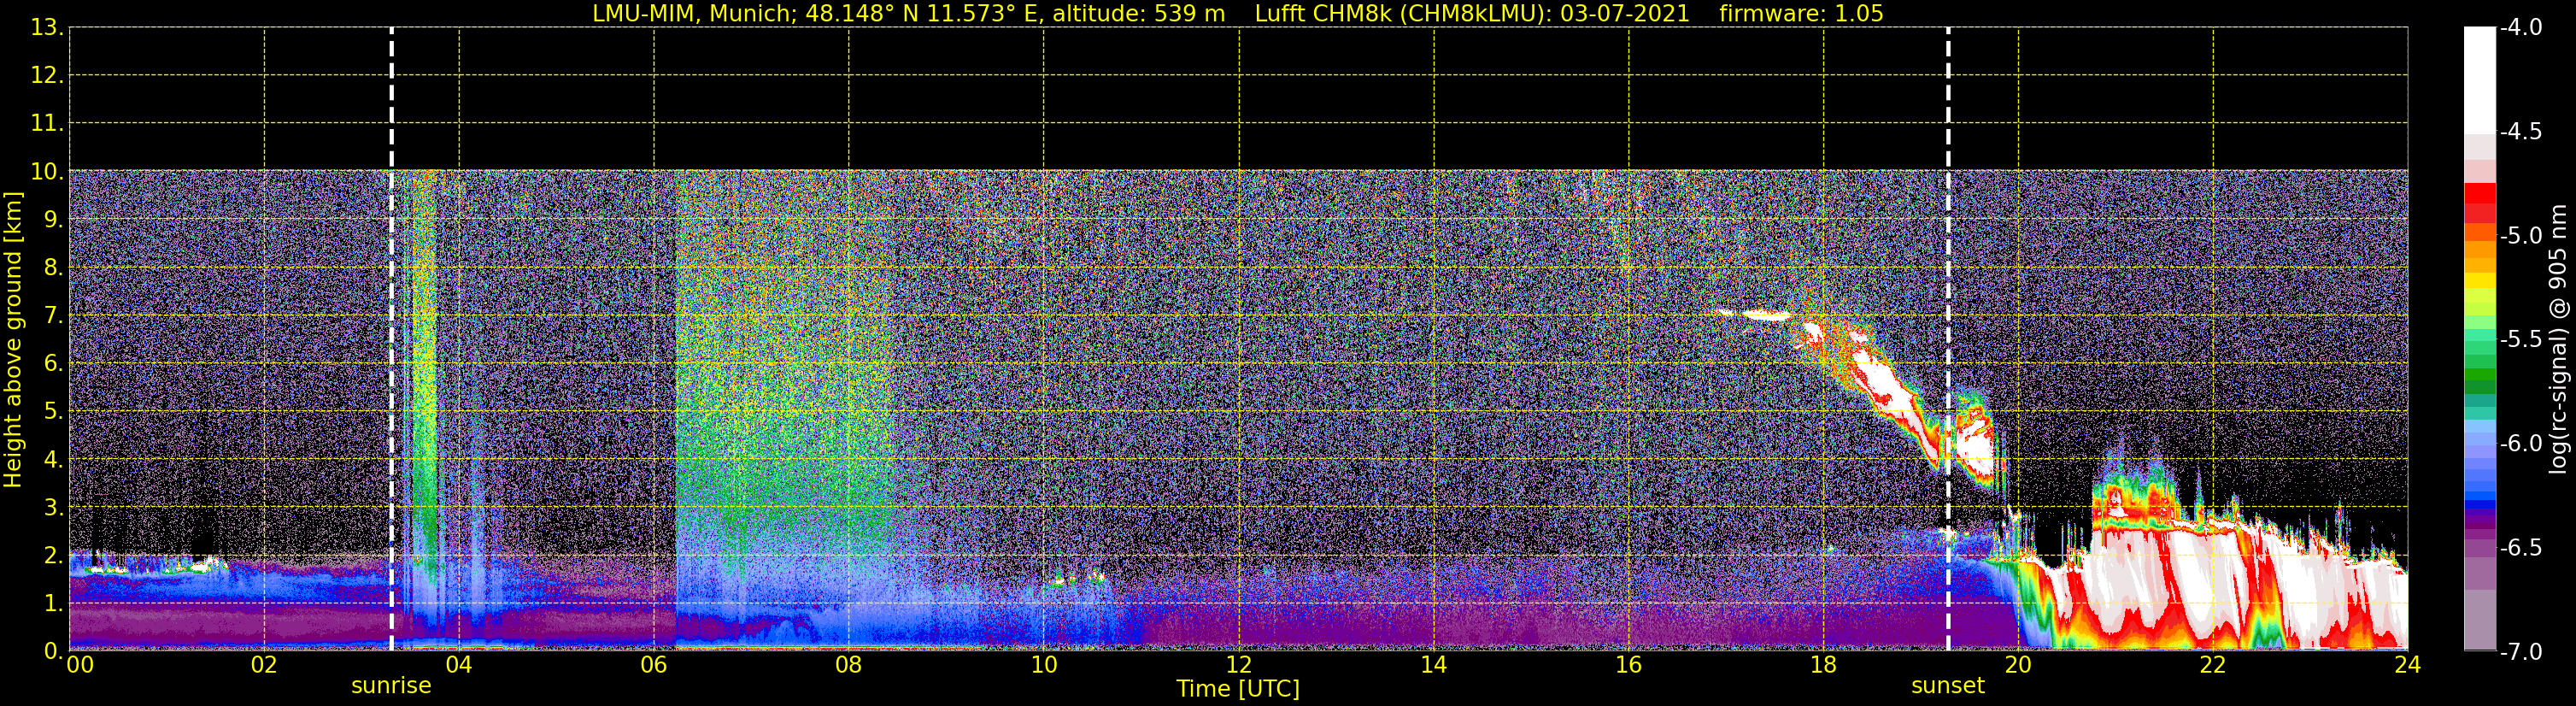Click the white top section of the colorbar
This screenshot has width=2576, height=706.
(x=2480, y=80)
